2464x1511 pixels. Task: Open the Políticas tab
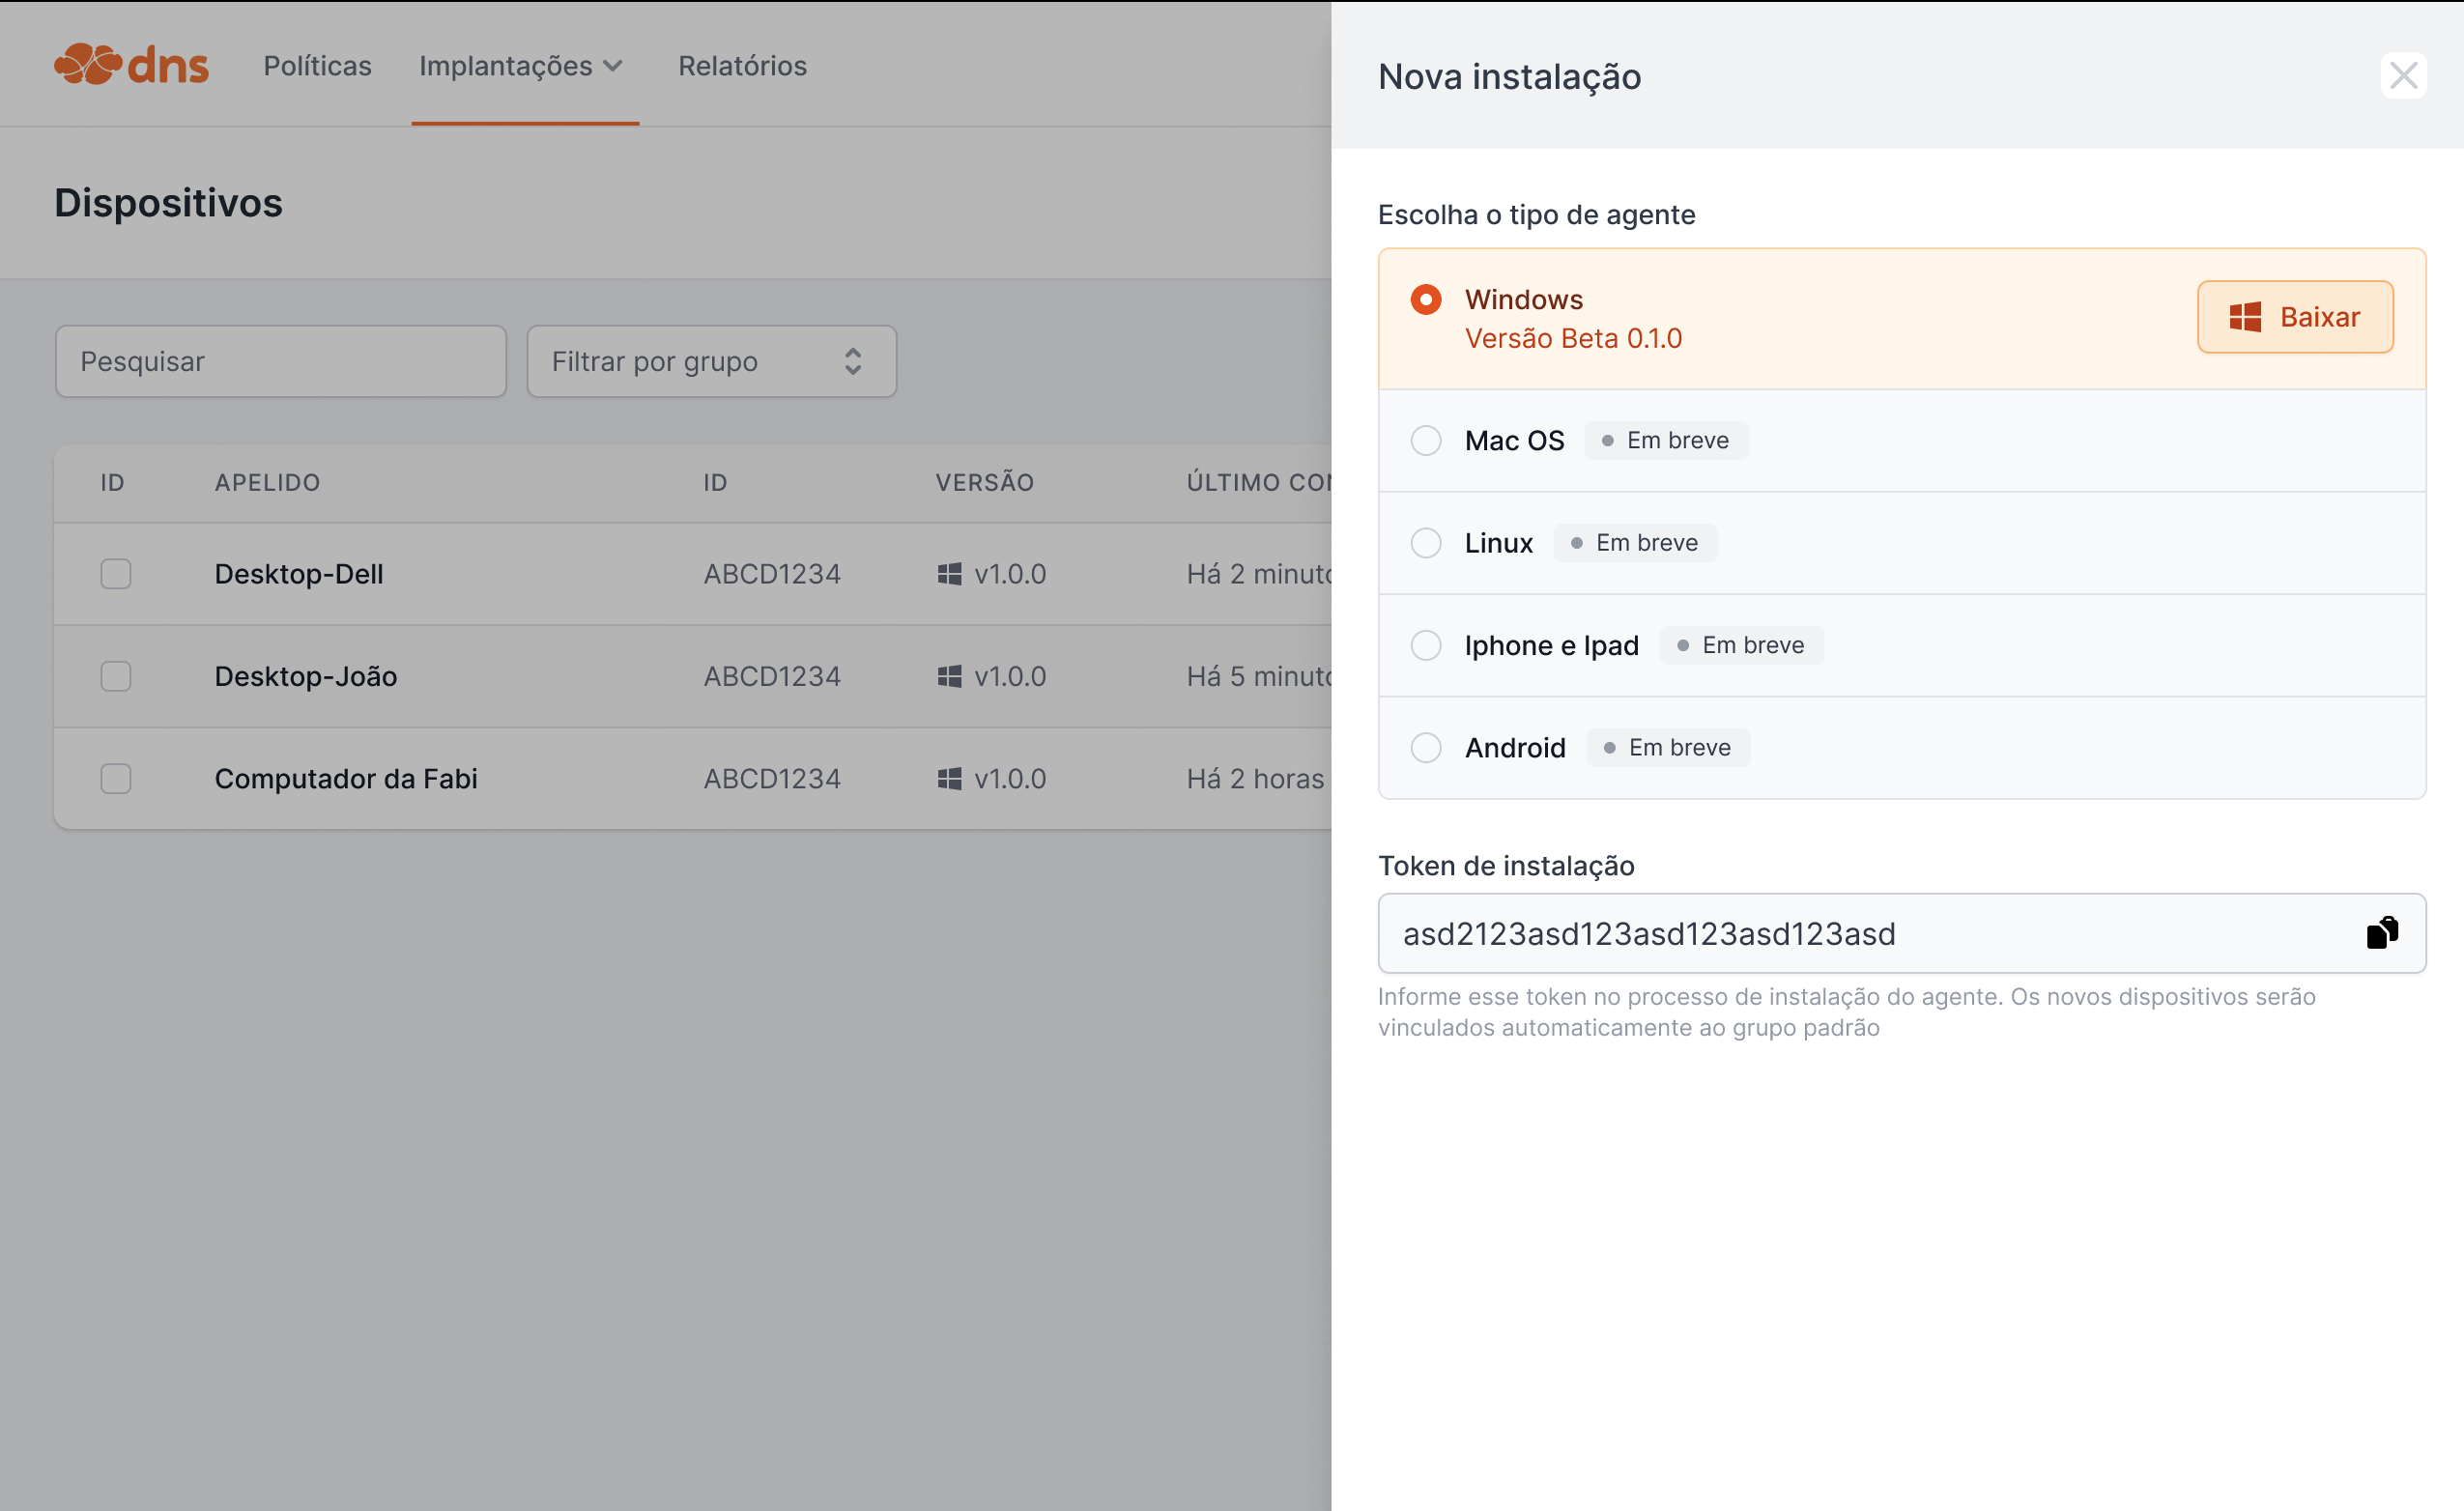pyautogui.click(x=317, y=66)
